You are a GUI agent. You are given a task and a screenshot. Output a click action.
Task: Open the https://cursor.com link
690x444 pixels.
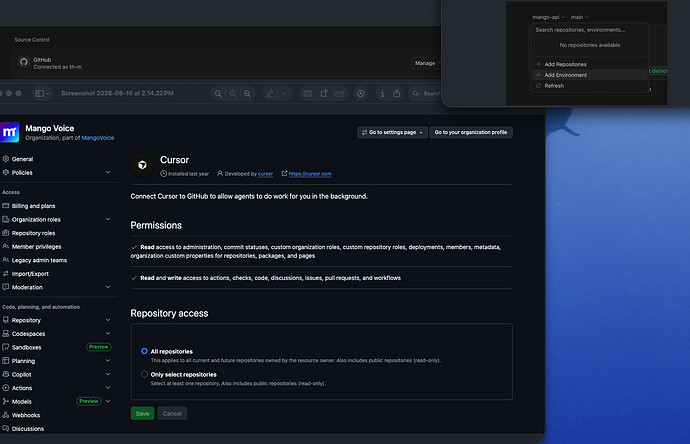click(310, 174)
